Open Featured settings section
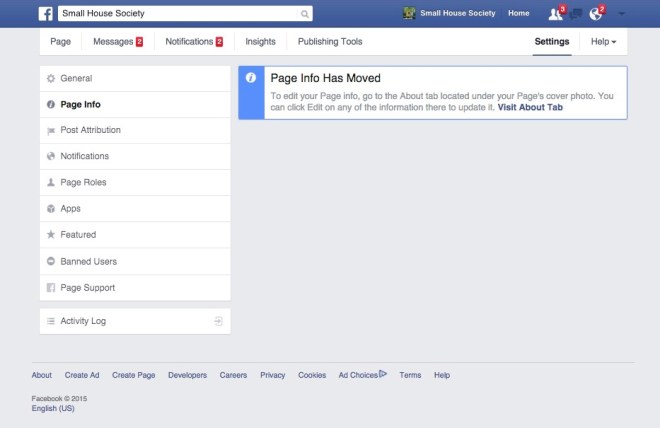This screenshot has width=660, height=428. pos(135,234)
